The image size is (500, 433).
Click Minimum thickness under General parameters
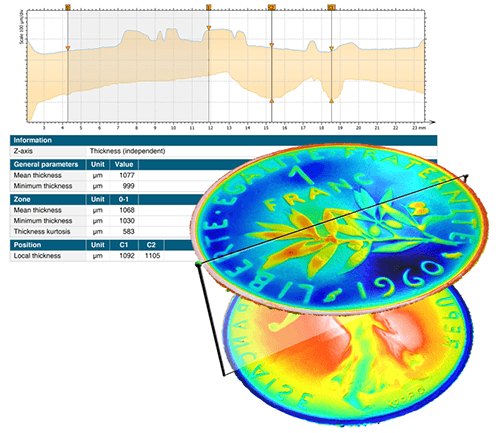click(43, 186)
